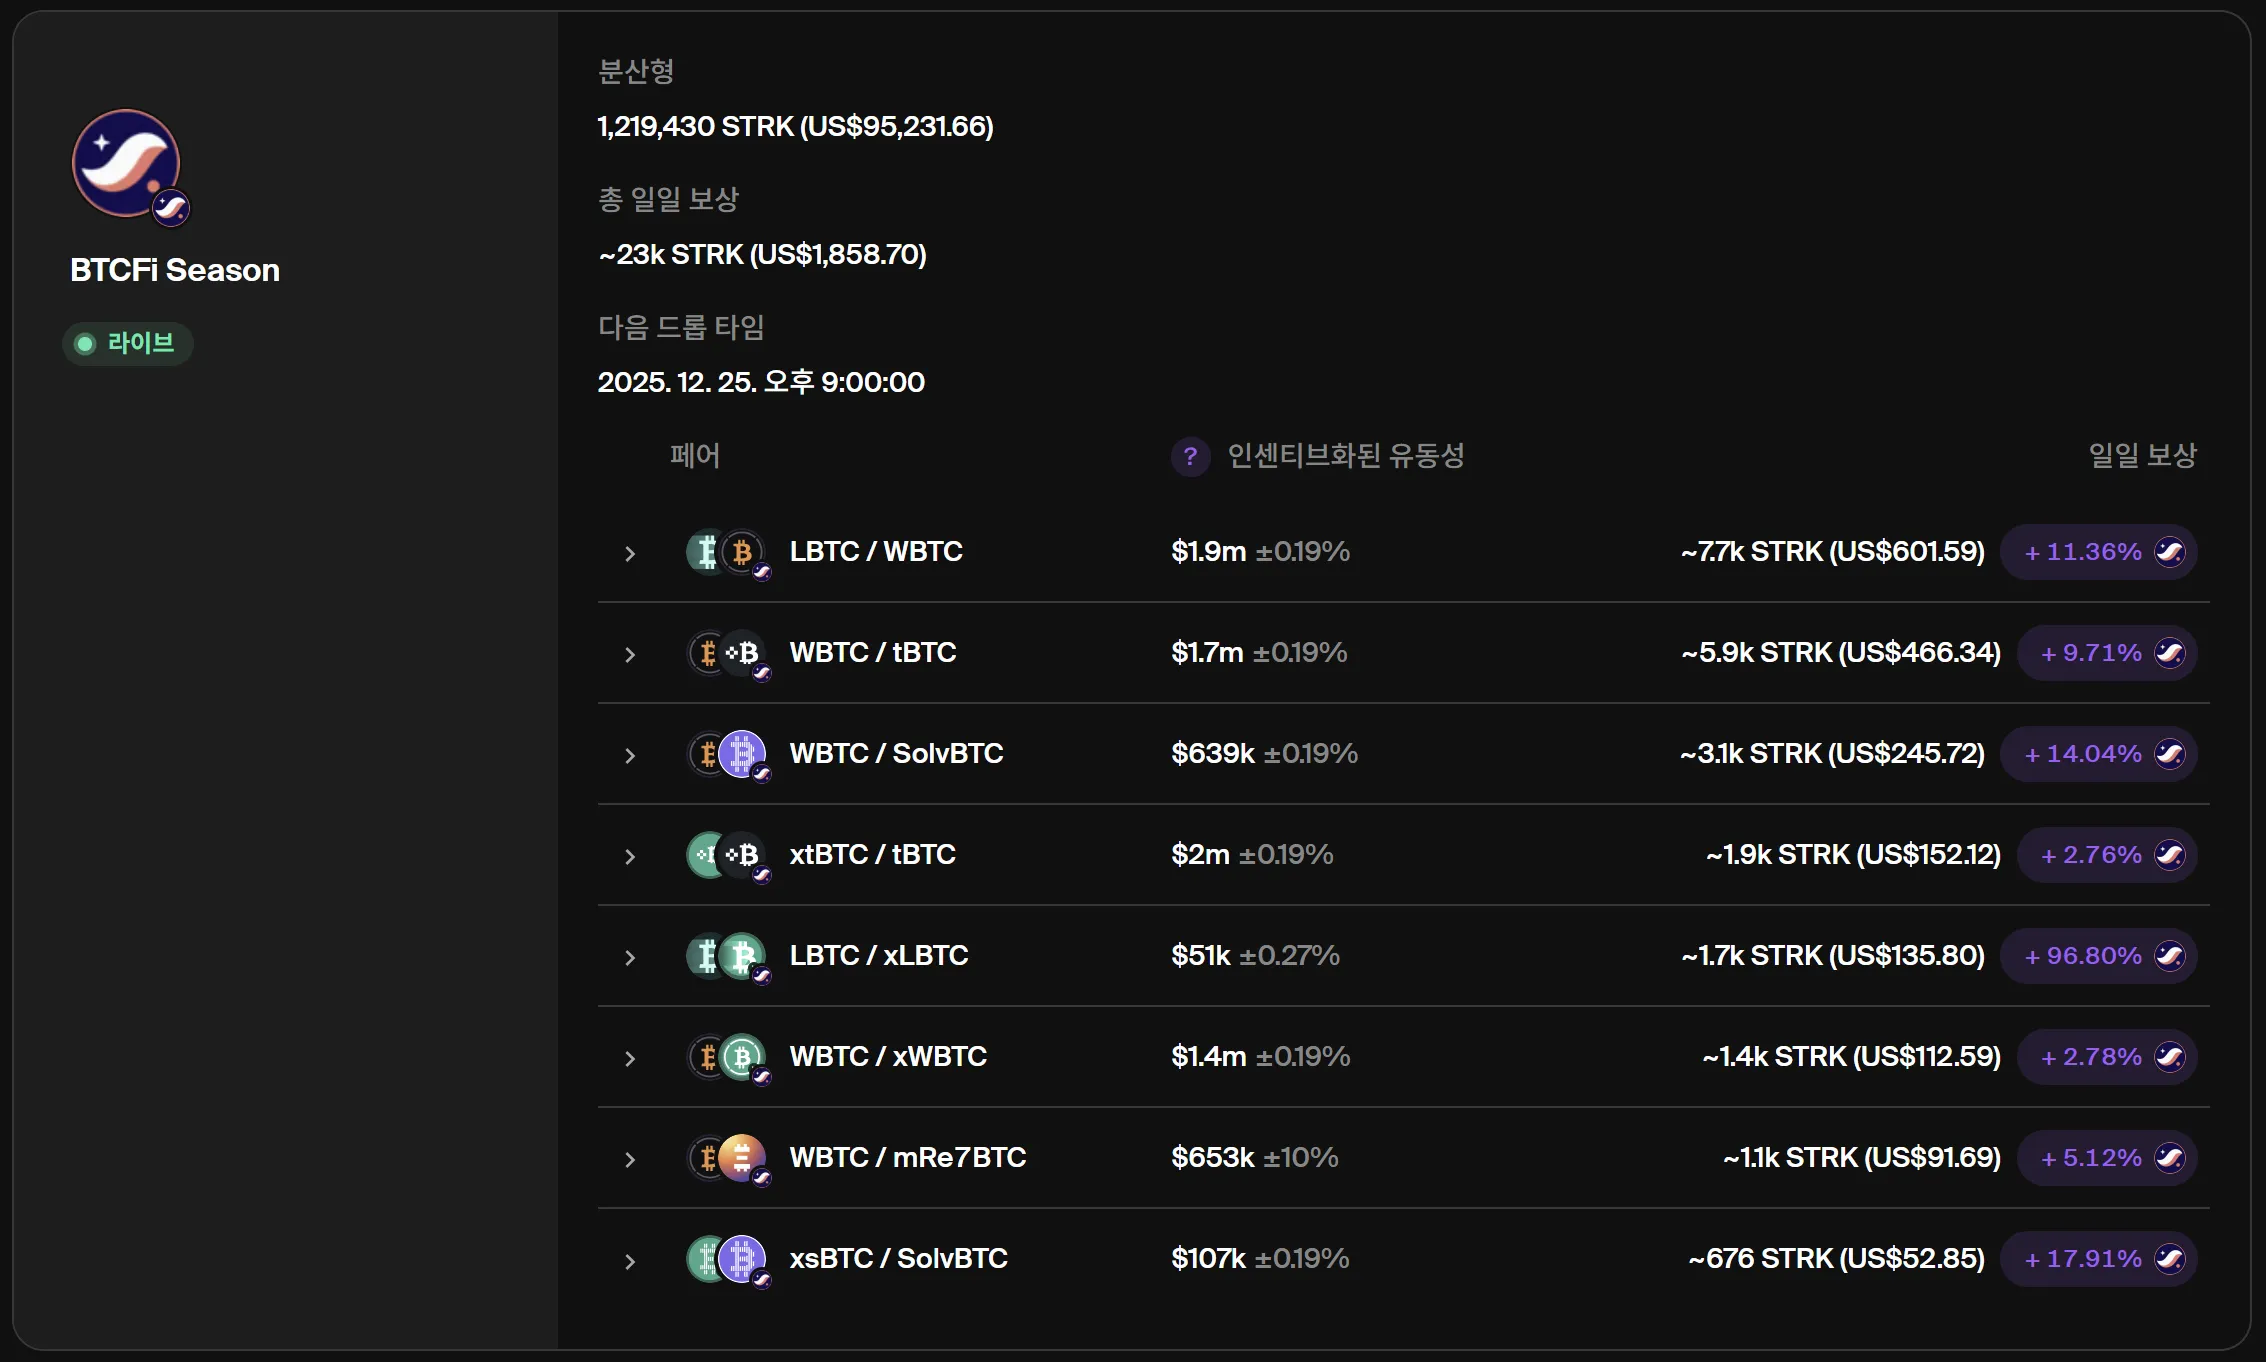Click the WBTC / mRe7BTC token pair icon
Screen dimensions: 2266x1362
coord(726,1158)
